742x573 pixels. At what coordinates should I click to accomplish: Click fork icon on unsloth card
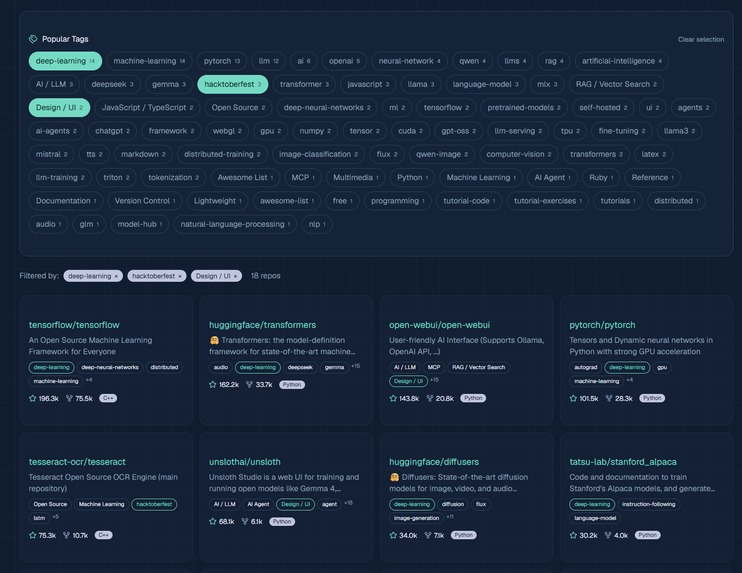coord(245,521)
